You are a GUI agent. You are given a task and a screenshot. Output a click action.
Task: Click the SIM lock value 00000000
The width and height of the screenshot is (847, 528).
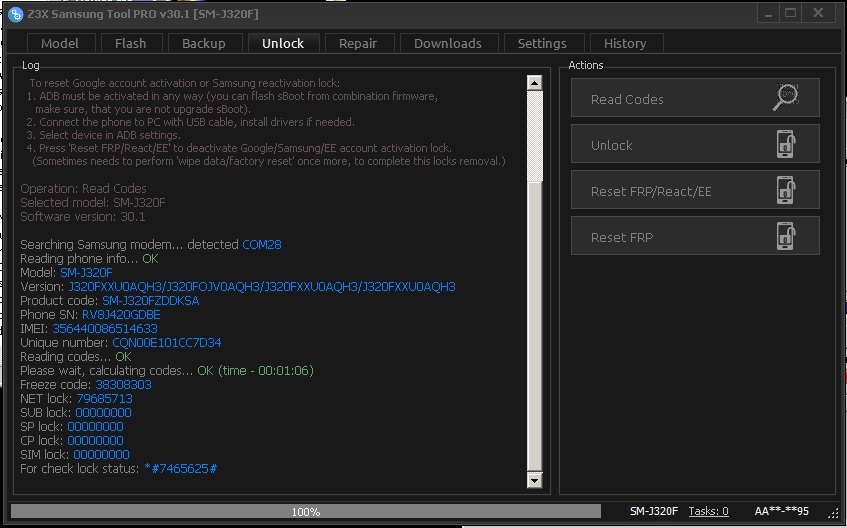click(x=101, y=455)
